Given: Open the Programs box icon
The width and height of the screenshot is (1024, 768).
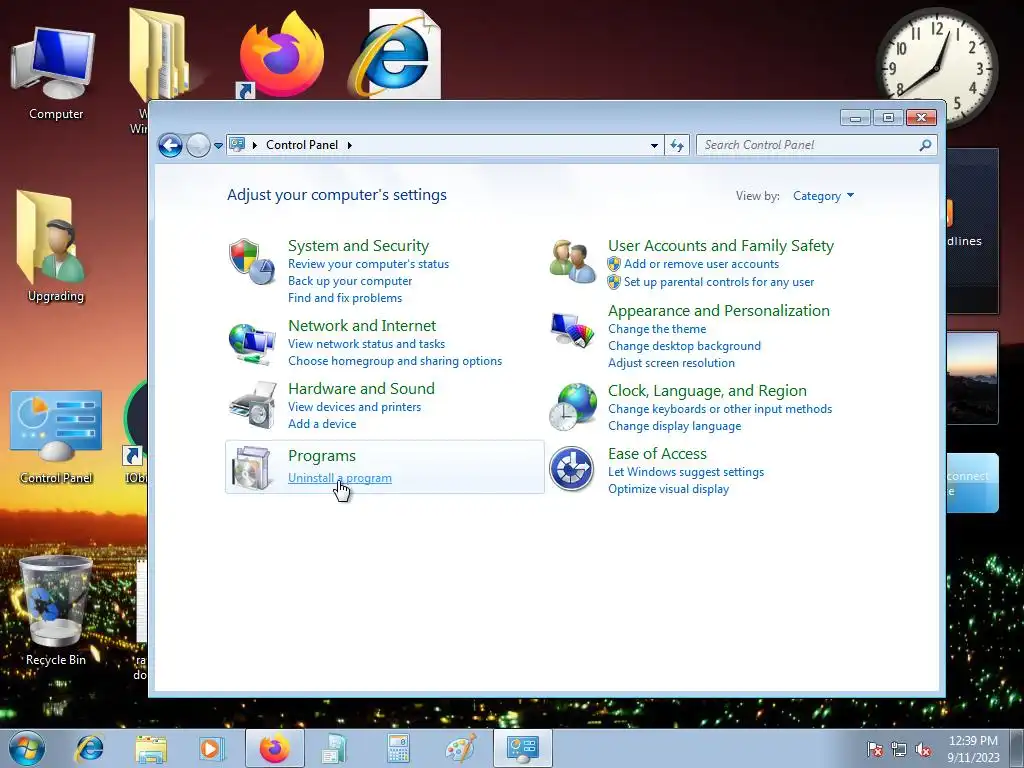Looking at the screenshot, I should tap(252, 468).
